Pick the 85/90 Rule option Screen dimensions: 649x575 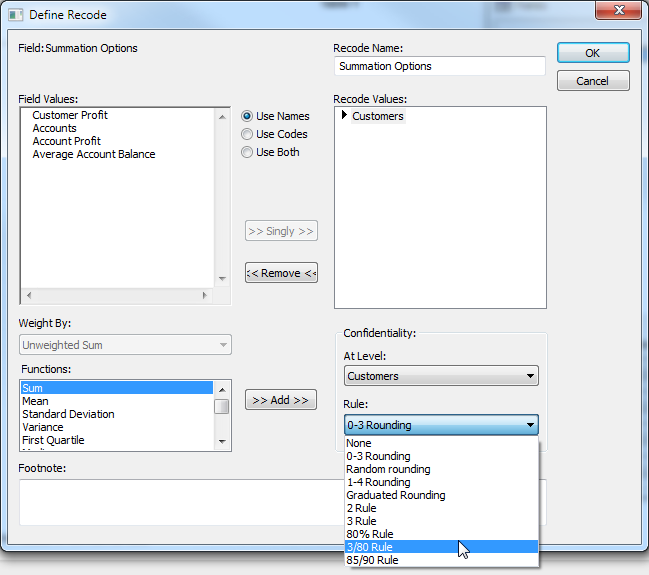[372, 560]
